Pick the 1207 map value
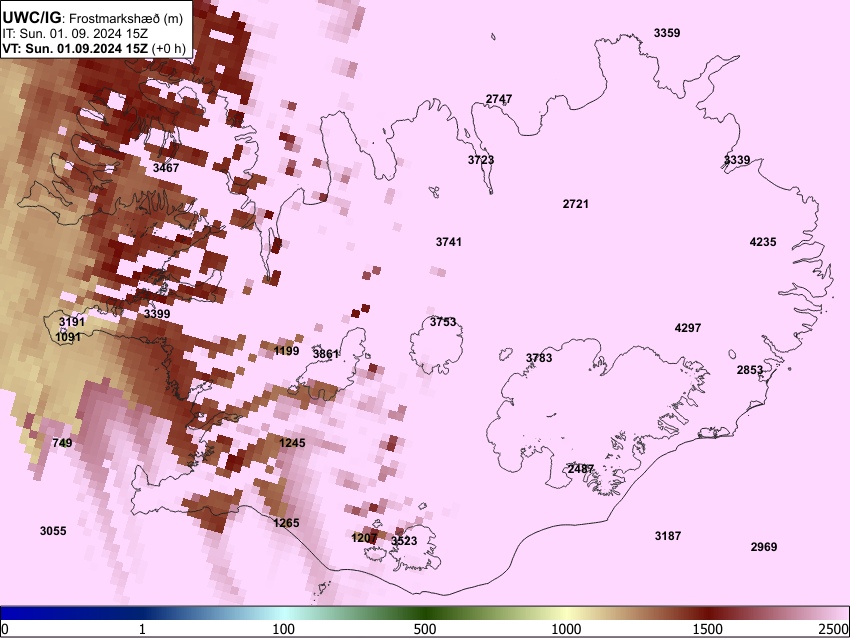Image resolution: width=850 pixels, height=638 pixels. (x=364, y=538)
